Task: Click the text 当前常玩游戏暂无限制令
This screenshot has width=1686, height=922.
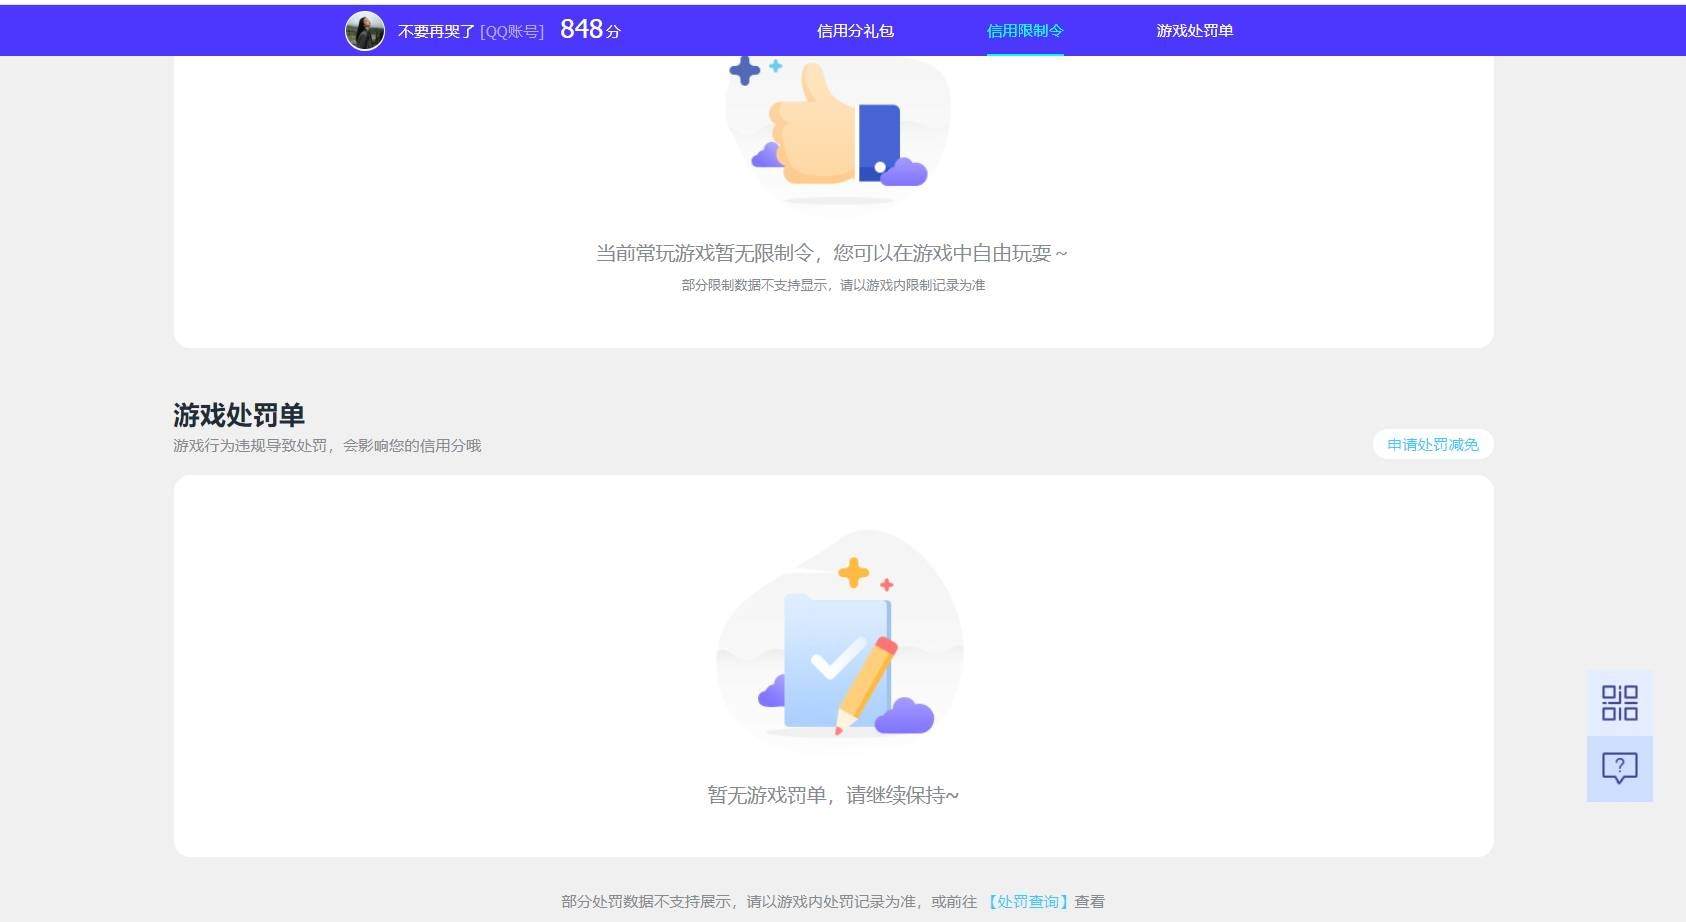Action: pyautogui.click(x=704, y=253)
